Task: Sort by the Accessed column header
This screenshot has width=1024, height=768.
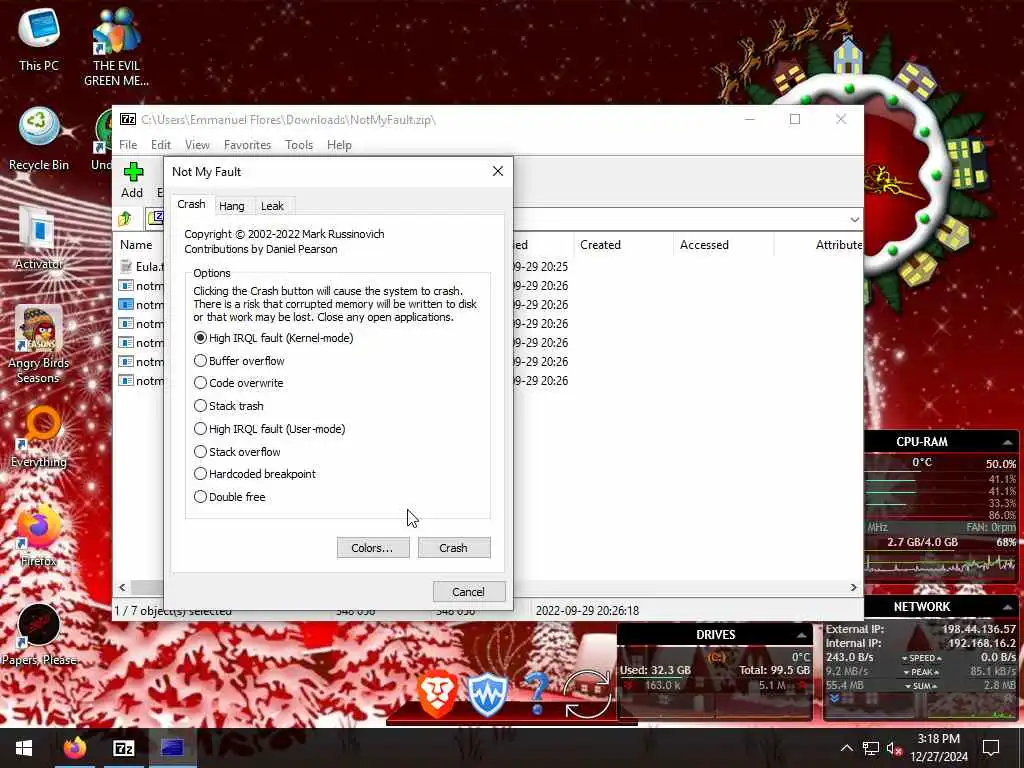Action: click(x=704, y=245)
